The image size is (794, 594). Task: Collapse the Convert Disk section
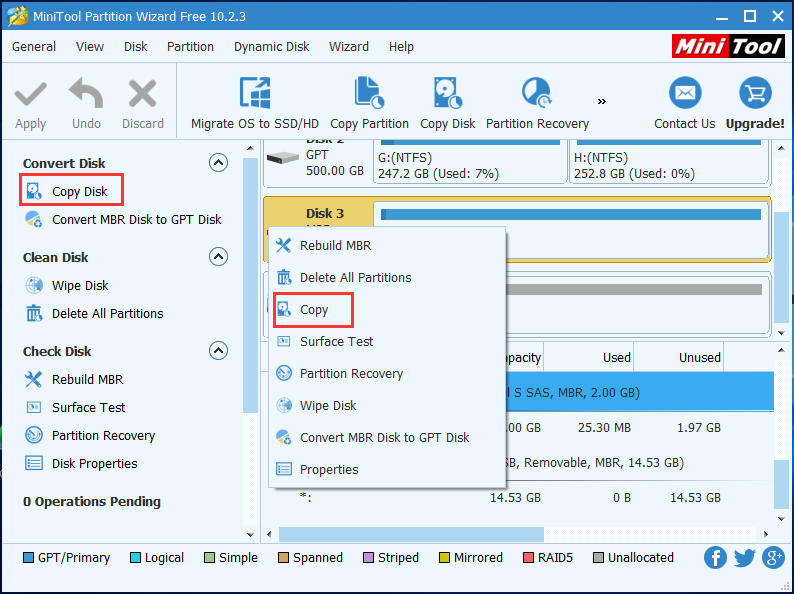[218, 163]
